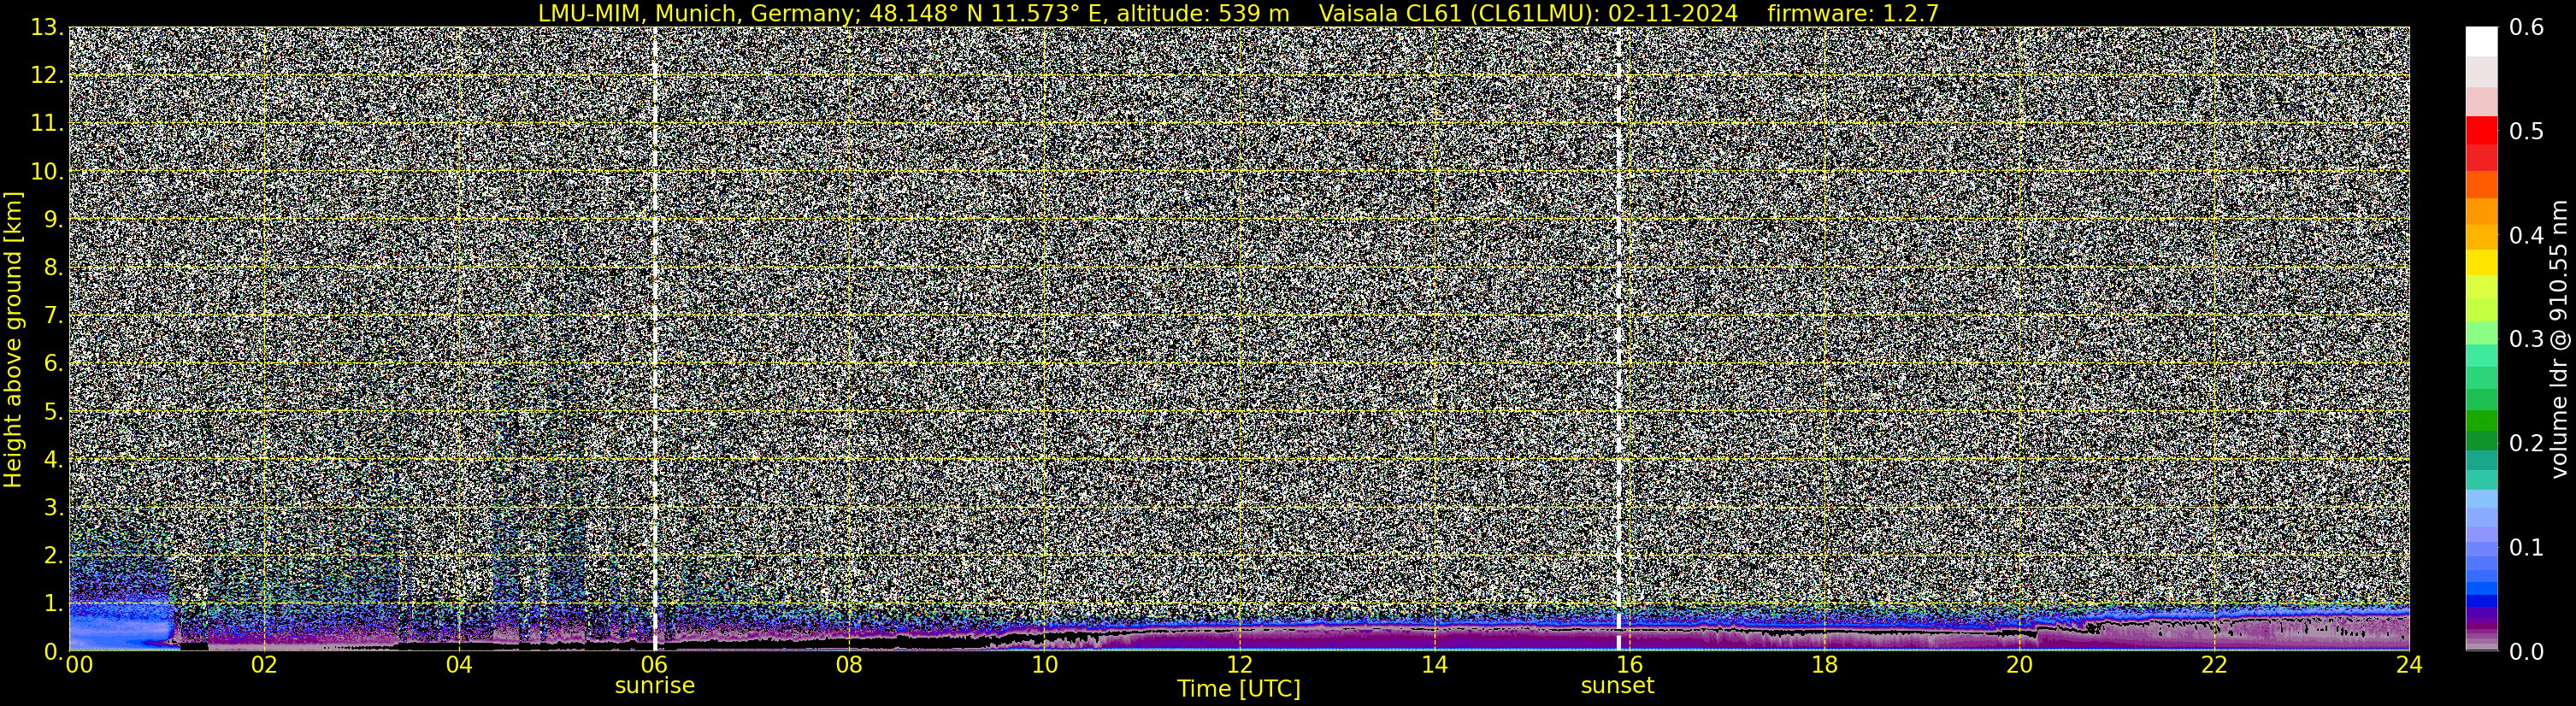Image resolution: width=2576 pixels, height=706 pixels.
Task: Click the '0.5' label on the colorbar
Action: 2527,132
